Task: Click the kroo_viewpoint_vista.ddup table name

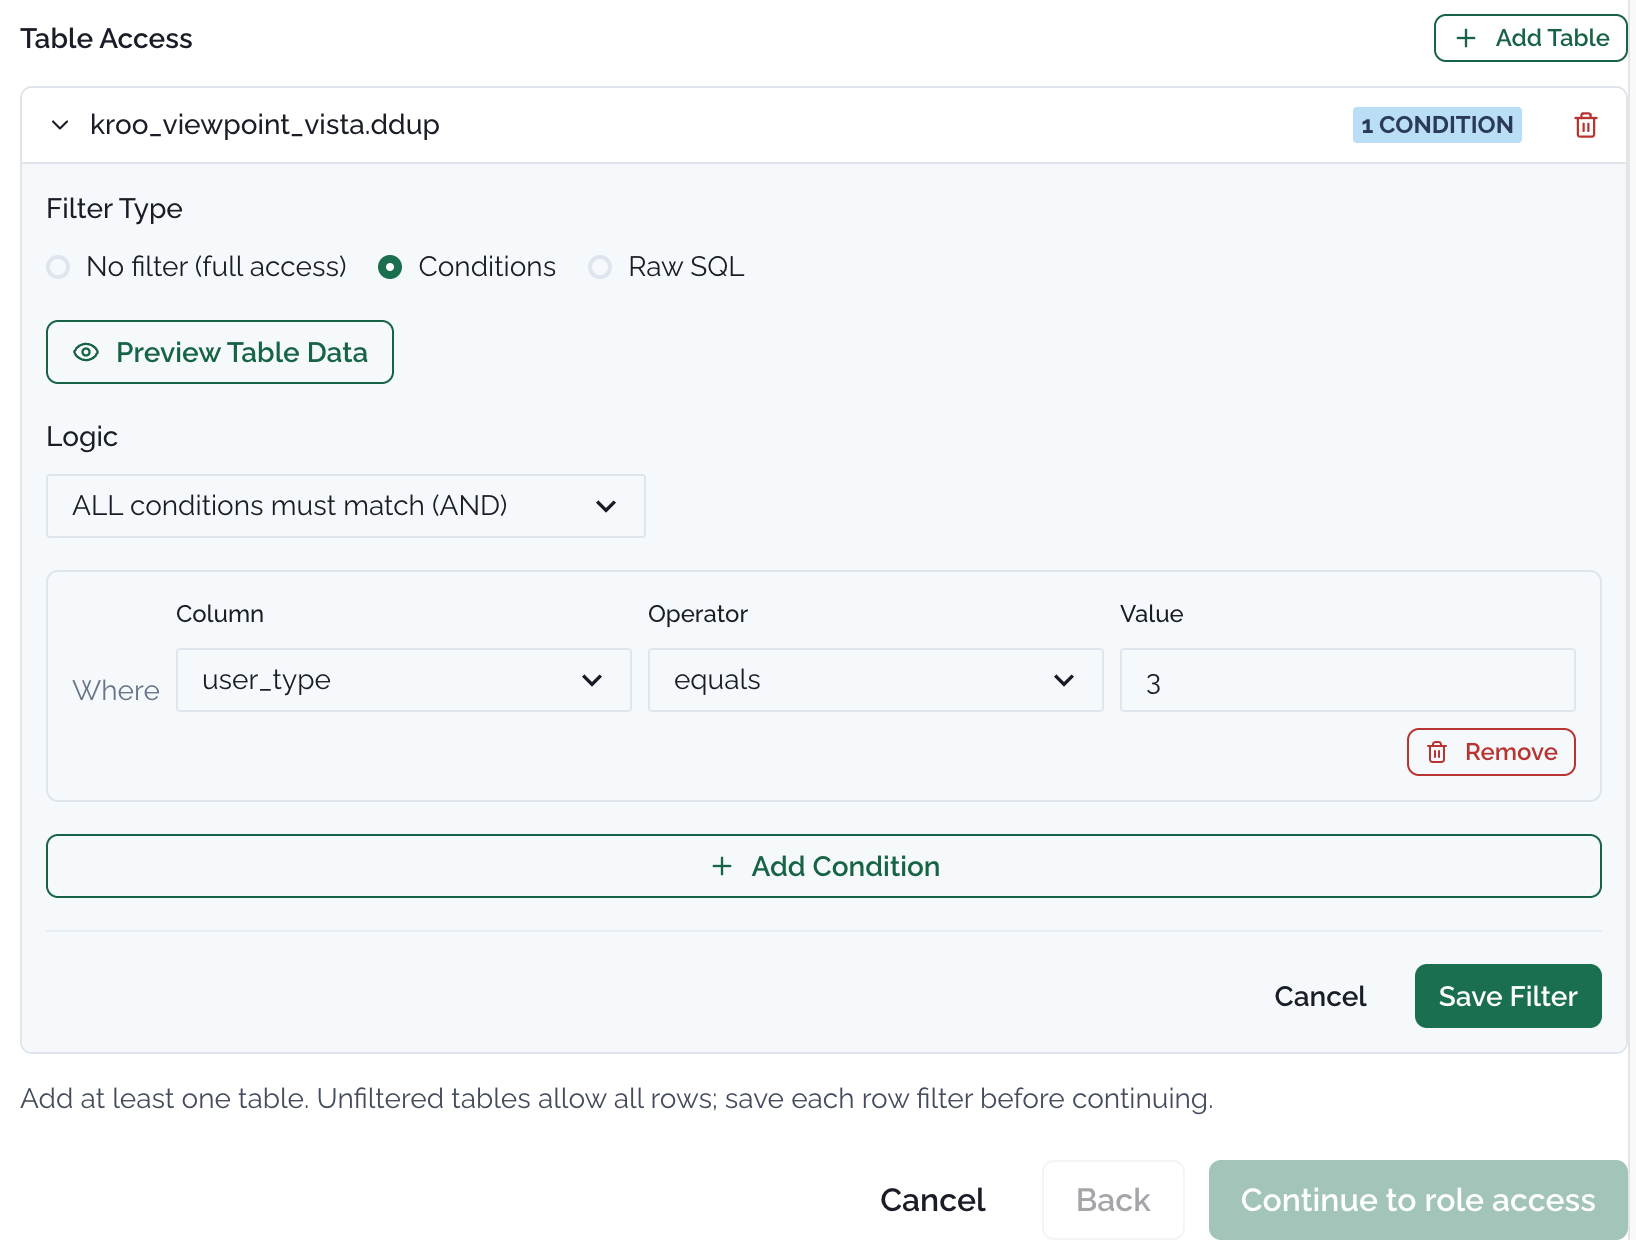Action: coord(265,125)
